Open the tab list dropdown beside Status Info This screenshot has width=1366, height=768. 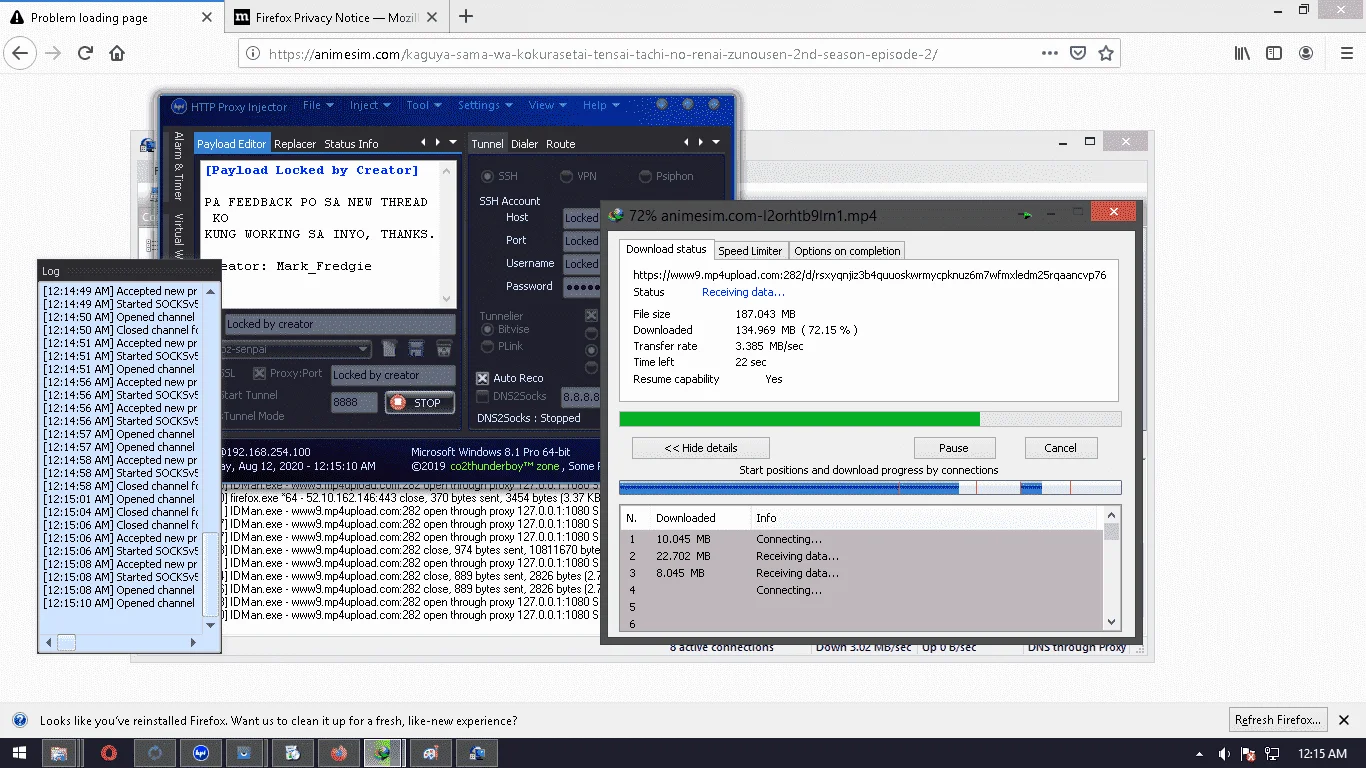pyautogui.click(x=453, y=142)
